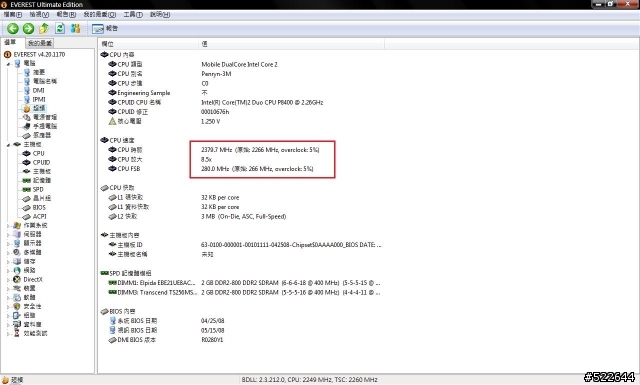Click the status bar text 'BDLL: 2.3.212.0, CPU: 2249 MHz'
This screenshot has width=640, height=385.
[x=287, y=380]
